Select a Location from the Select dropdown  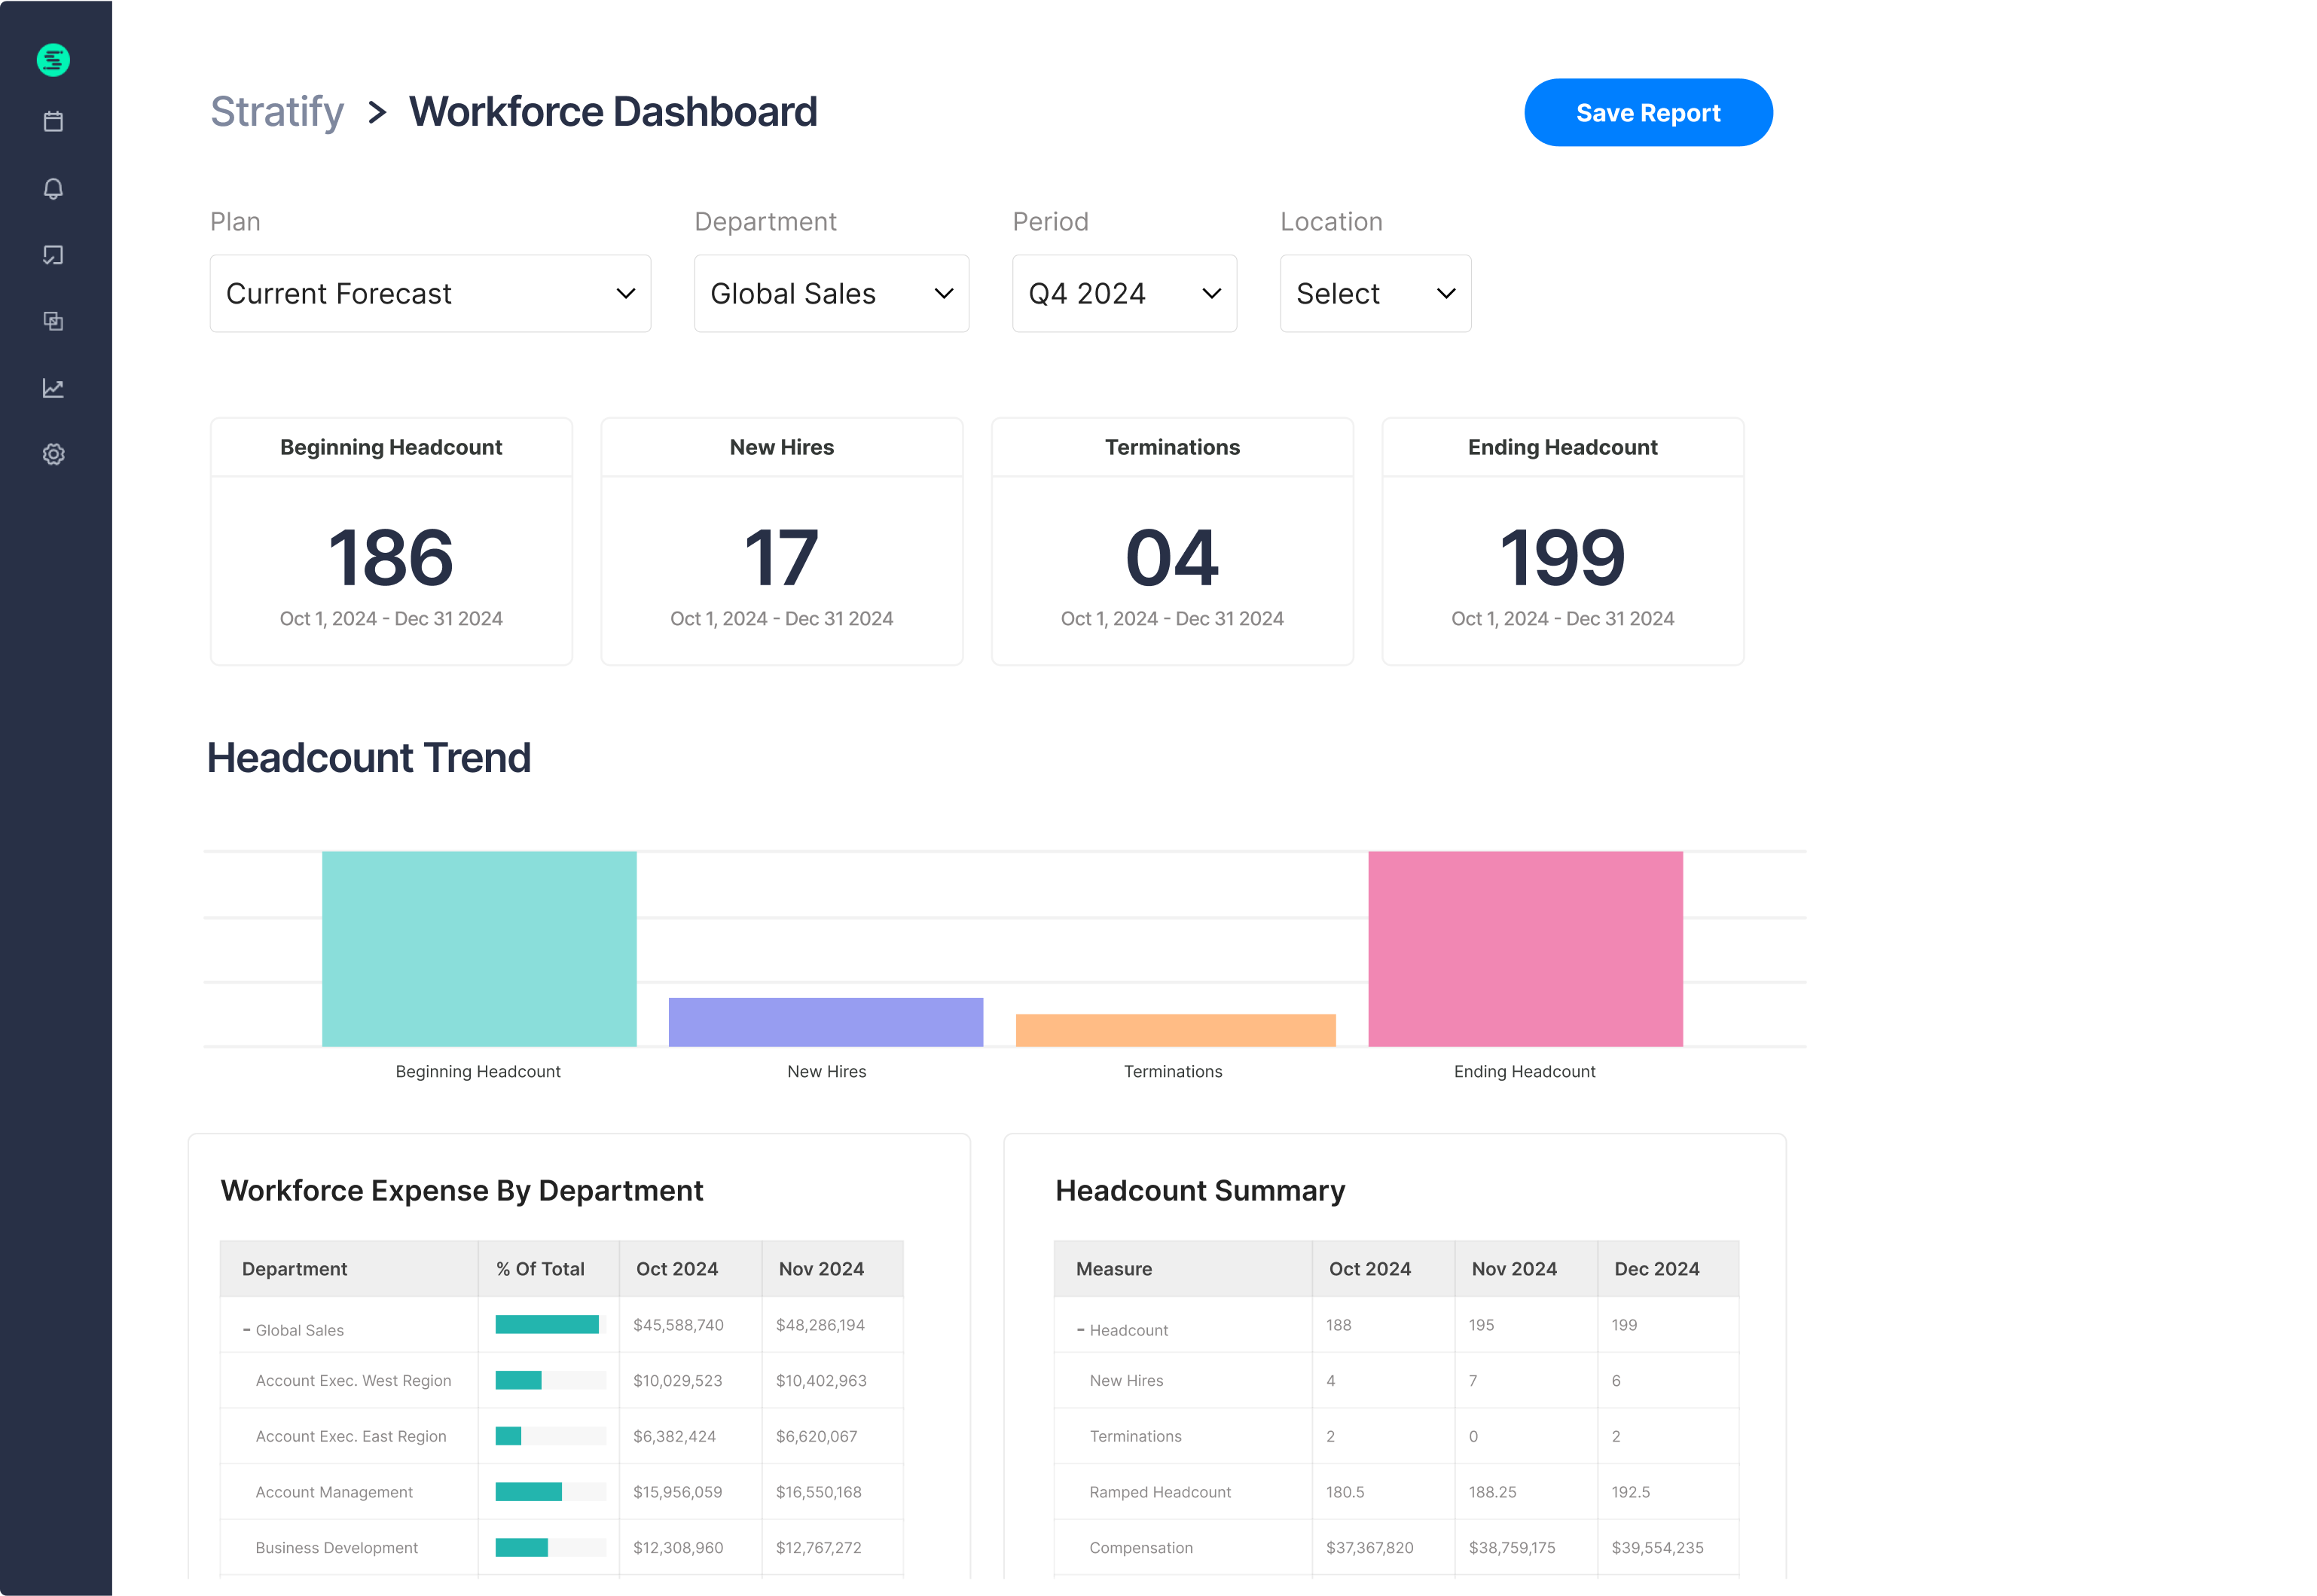point(1375,293)
